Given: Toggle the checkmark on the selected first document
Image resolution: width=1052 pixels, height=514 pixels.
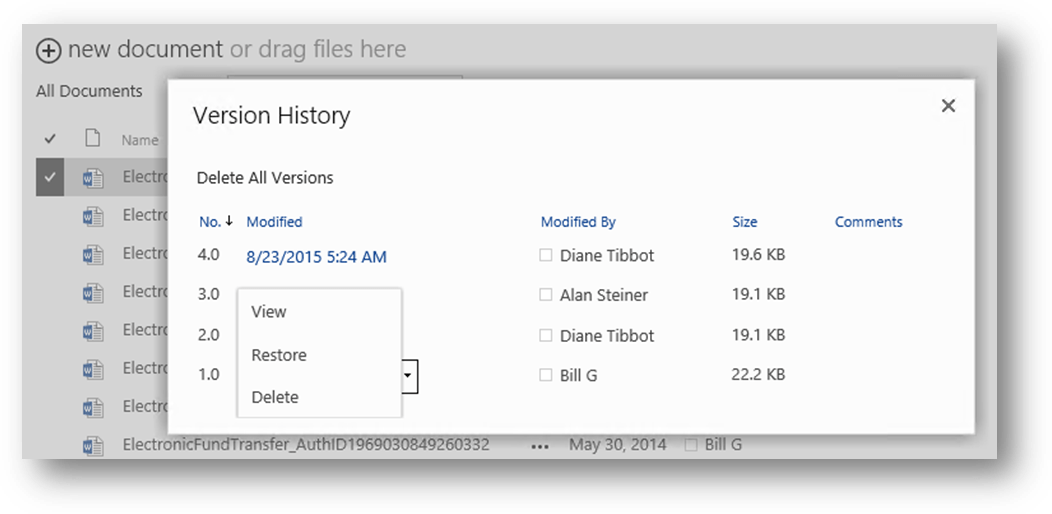Looking at the screenshot, I should [x=50, y=178].
